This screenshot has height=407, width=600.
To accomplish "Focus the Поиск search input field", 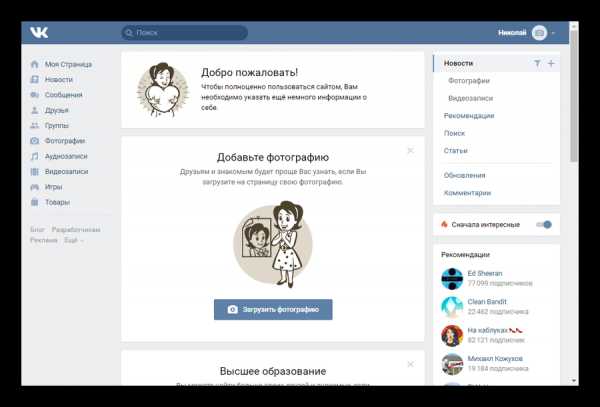I will (185, 33).
